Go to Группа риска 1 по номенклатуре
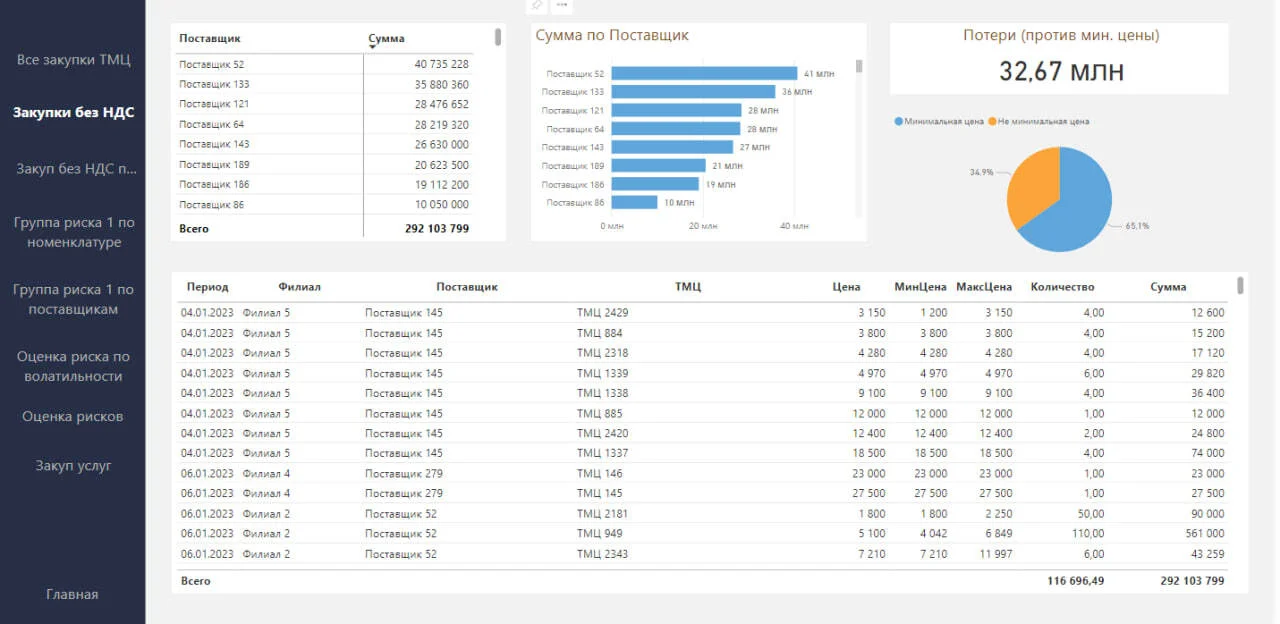This screenshot has height=624, width=1280. (x=73, y=232)
